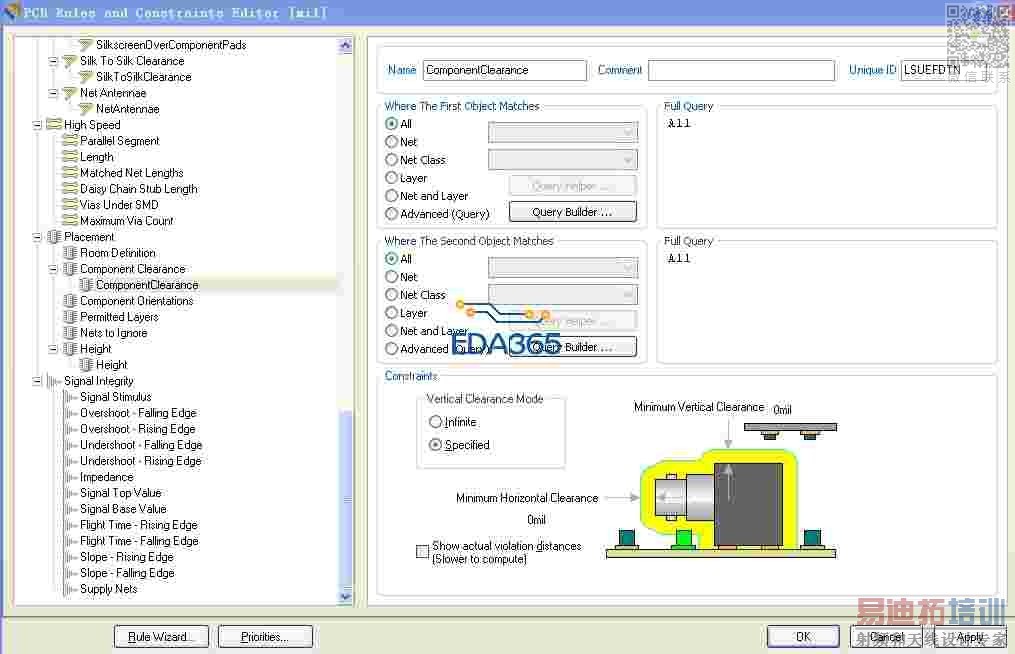This screenshot has height=654, width=1015.
Task: Click the SilkscreenOverComponentPads rule icon
Action: point(85,45)
